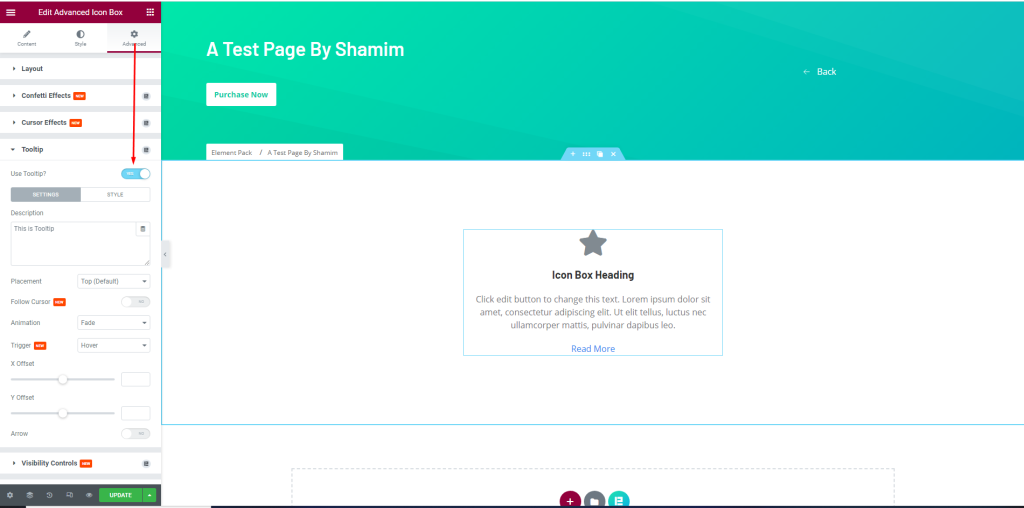Switch to the Content tab
The height and width of the screenshot is (508, 1024).
point(27,38)
